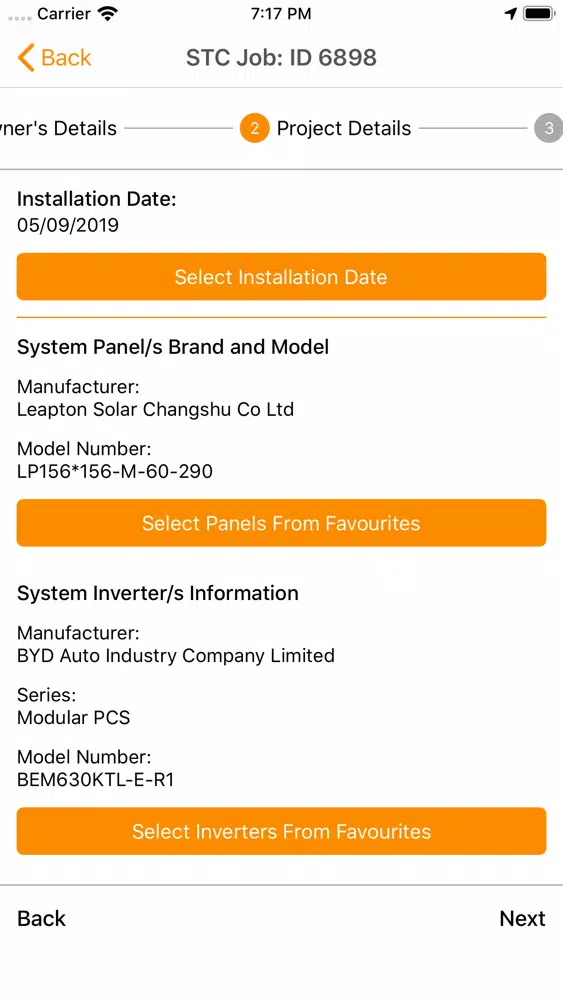563x1000 pixels.
Task: Tap Back text in navigation bar
Action: 66,57
